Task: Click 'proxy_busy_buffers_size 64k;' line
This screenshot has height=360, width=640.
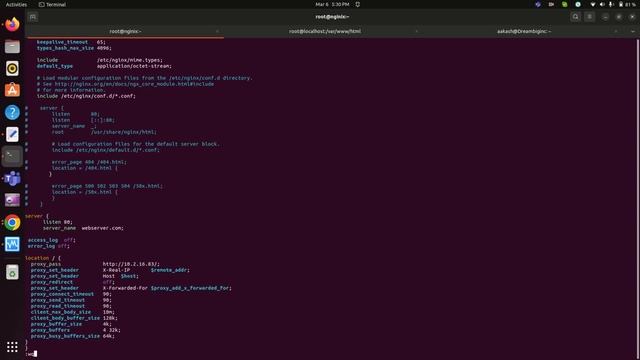Action: [73, 336]
